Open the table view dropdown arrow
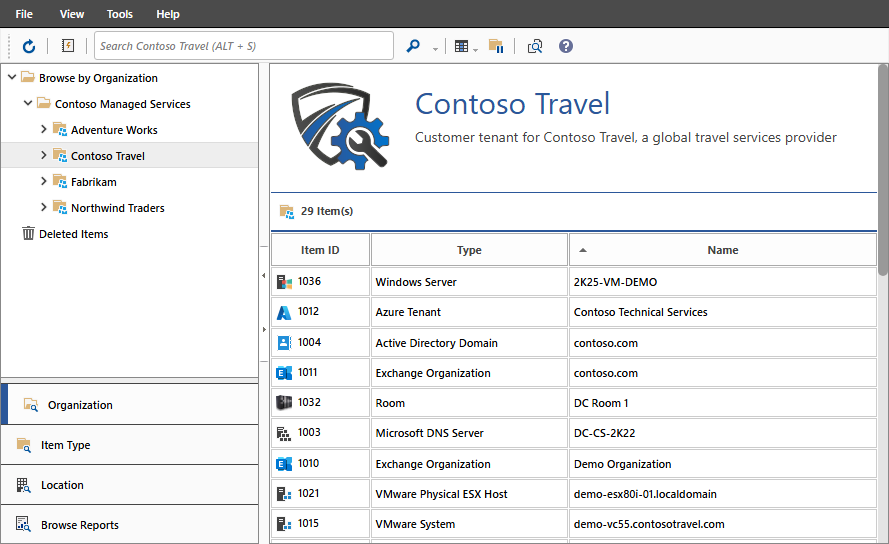This screenshot has width=889, height=544. [x=476, y=50]
